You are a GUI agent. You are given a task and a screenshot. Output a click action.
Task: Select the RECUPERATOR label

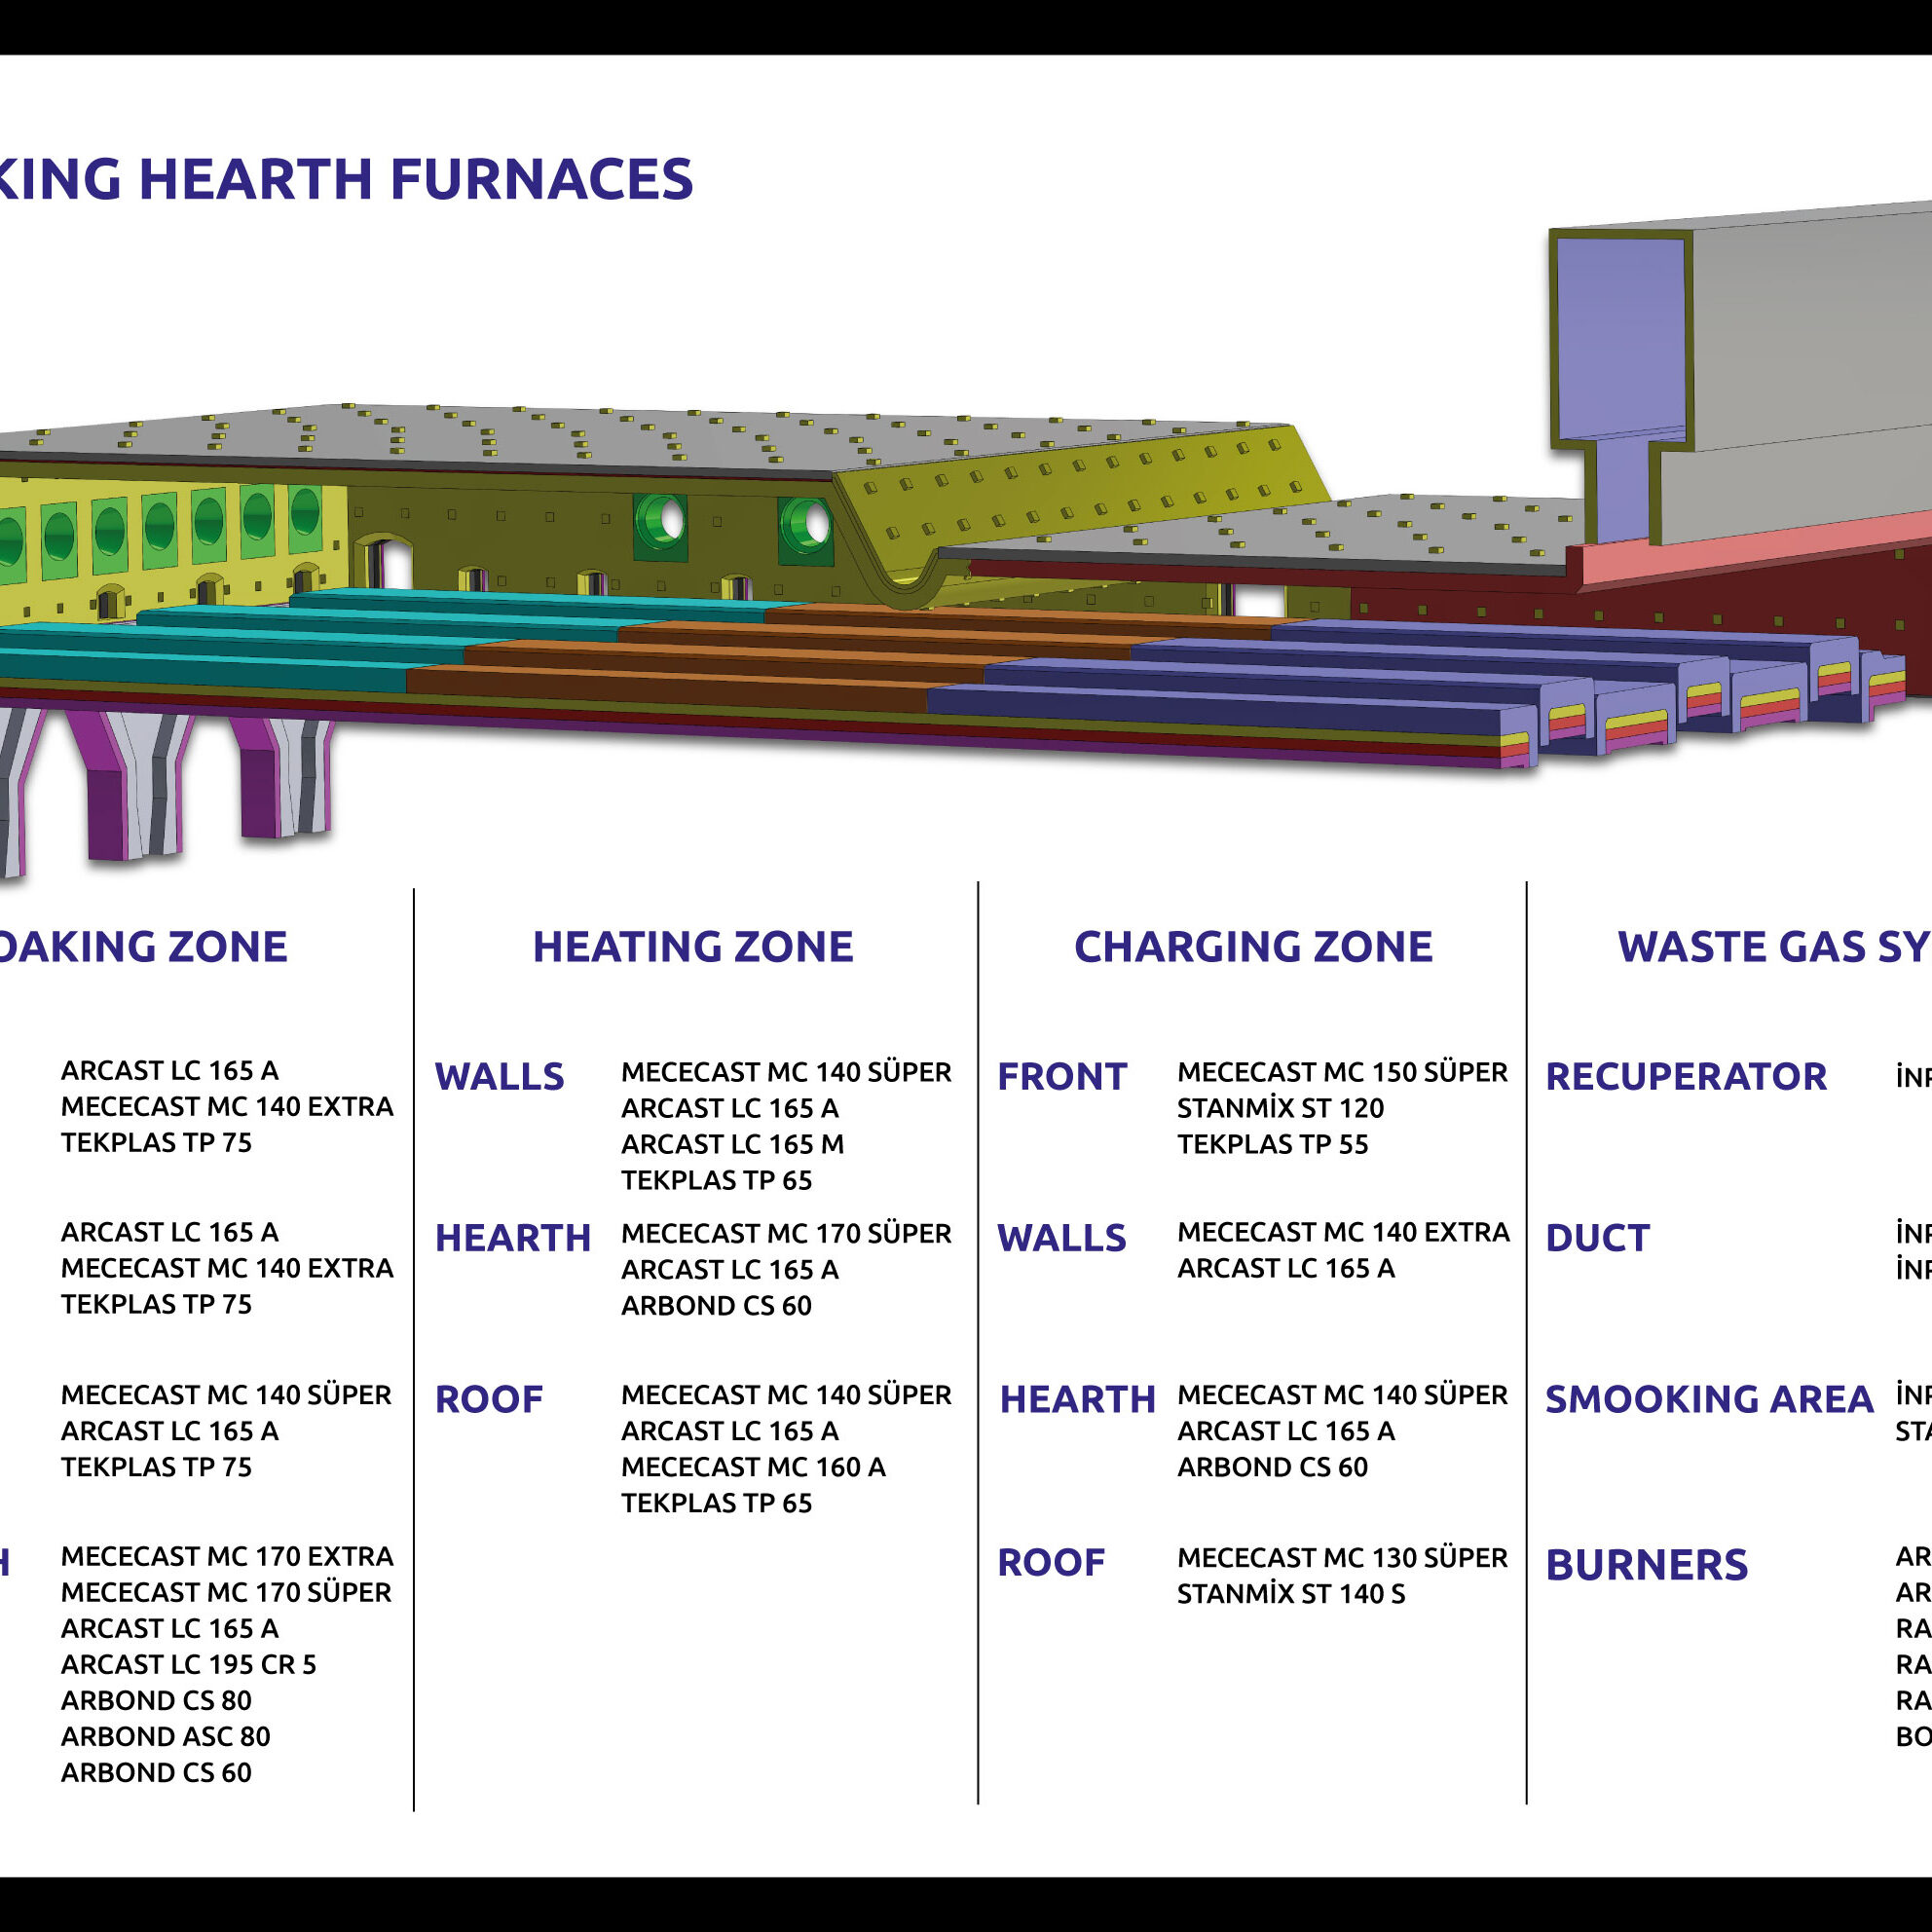coord(1686,1077)
